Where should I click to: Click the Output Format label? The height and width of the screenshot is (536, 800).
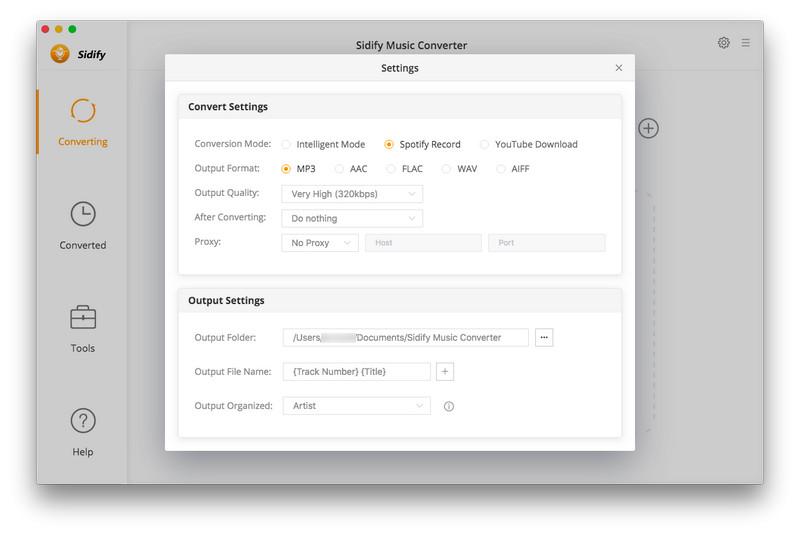(227, 168)
